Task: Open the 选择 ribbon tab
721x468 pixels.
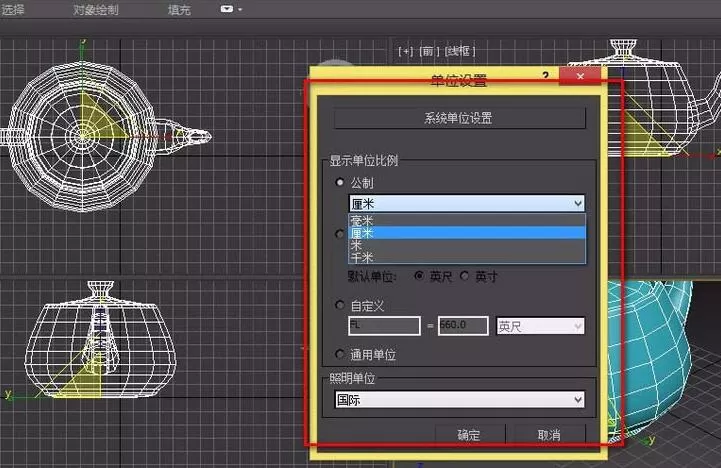Action: [x=12, y=9]
